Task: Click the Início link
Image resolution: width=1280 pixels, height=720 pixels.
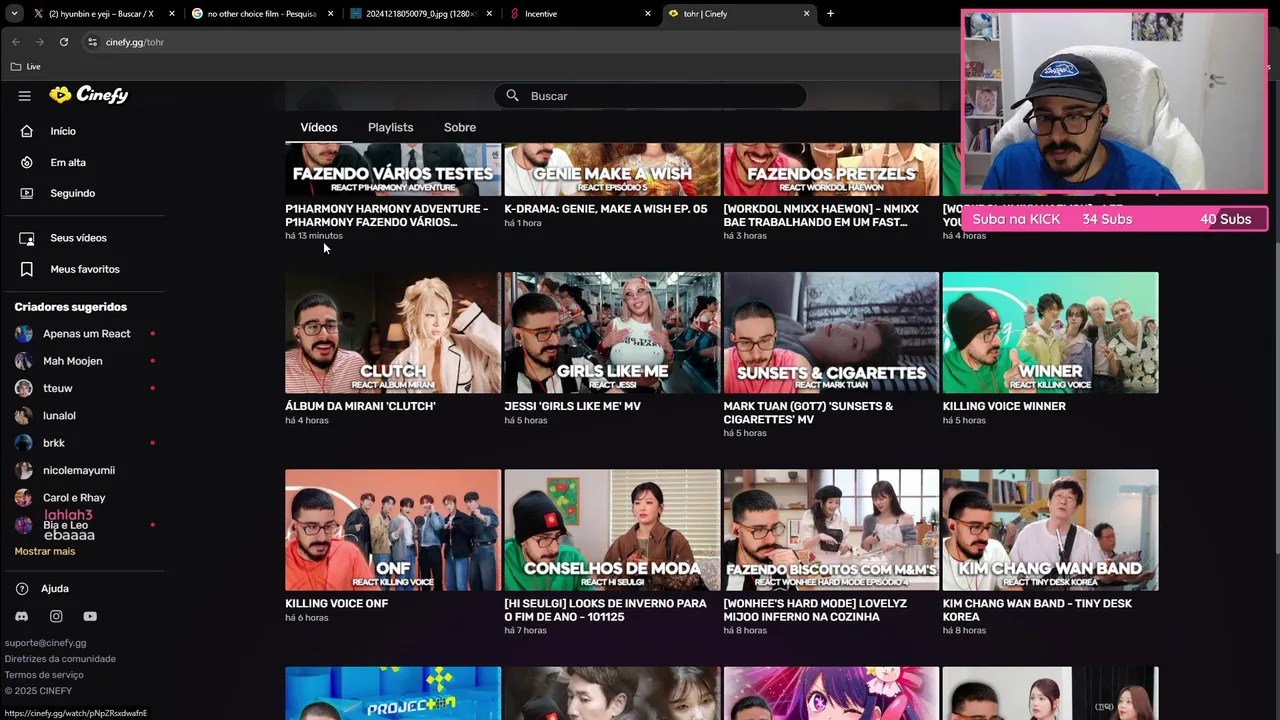Action: coord(63,131)
